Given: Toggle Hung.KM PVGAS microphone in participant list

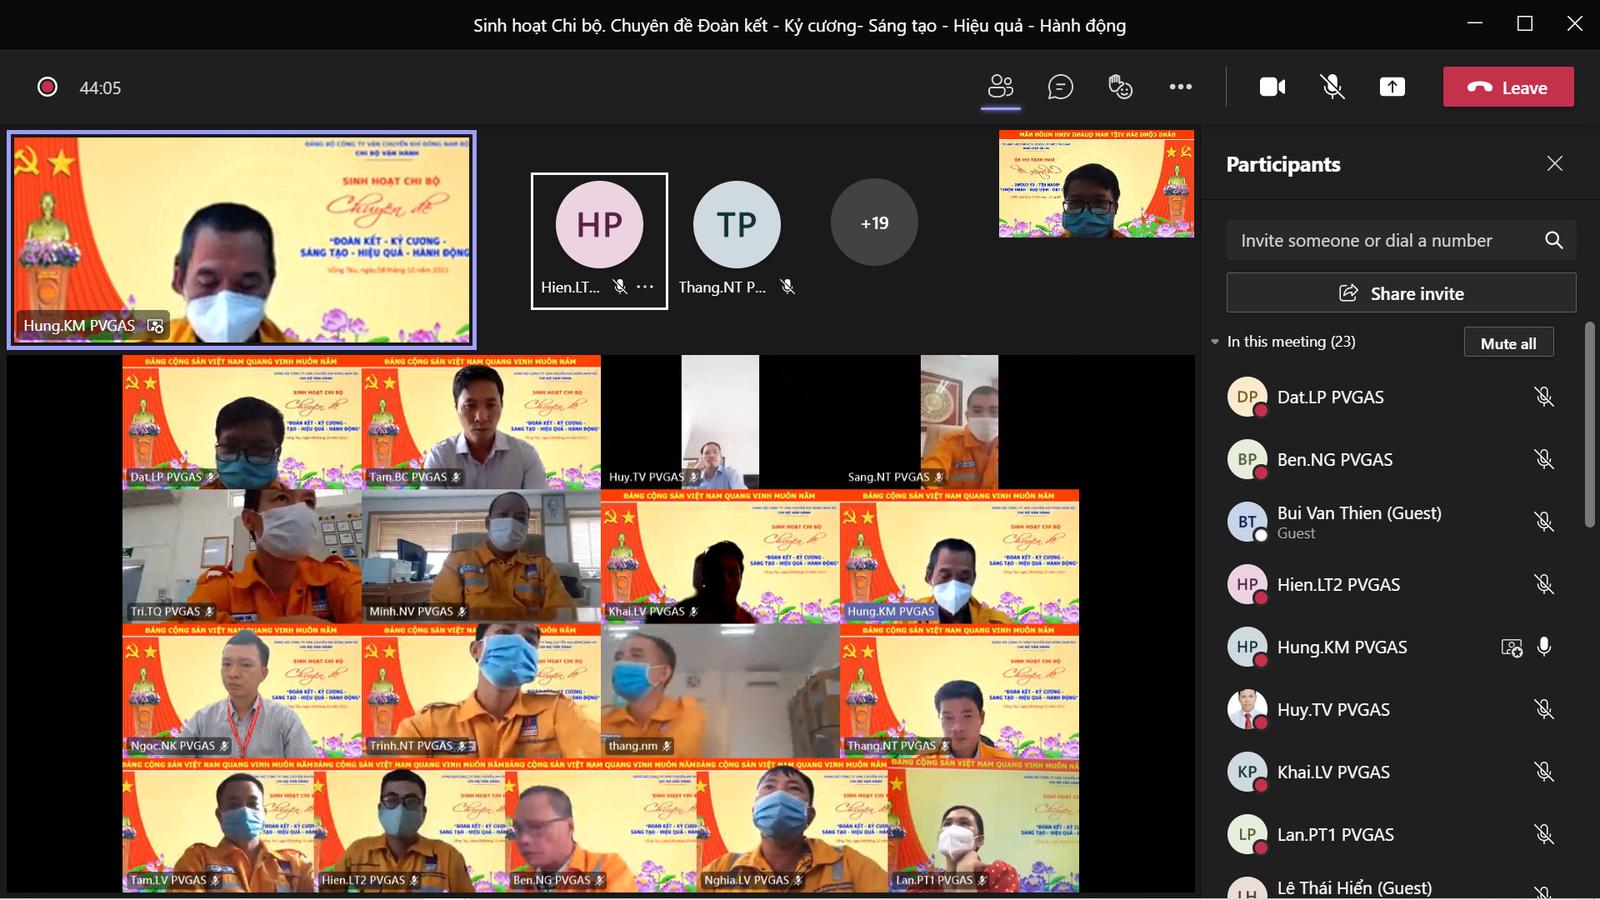Looking at the screenshot, I should click(1544, 647).
